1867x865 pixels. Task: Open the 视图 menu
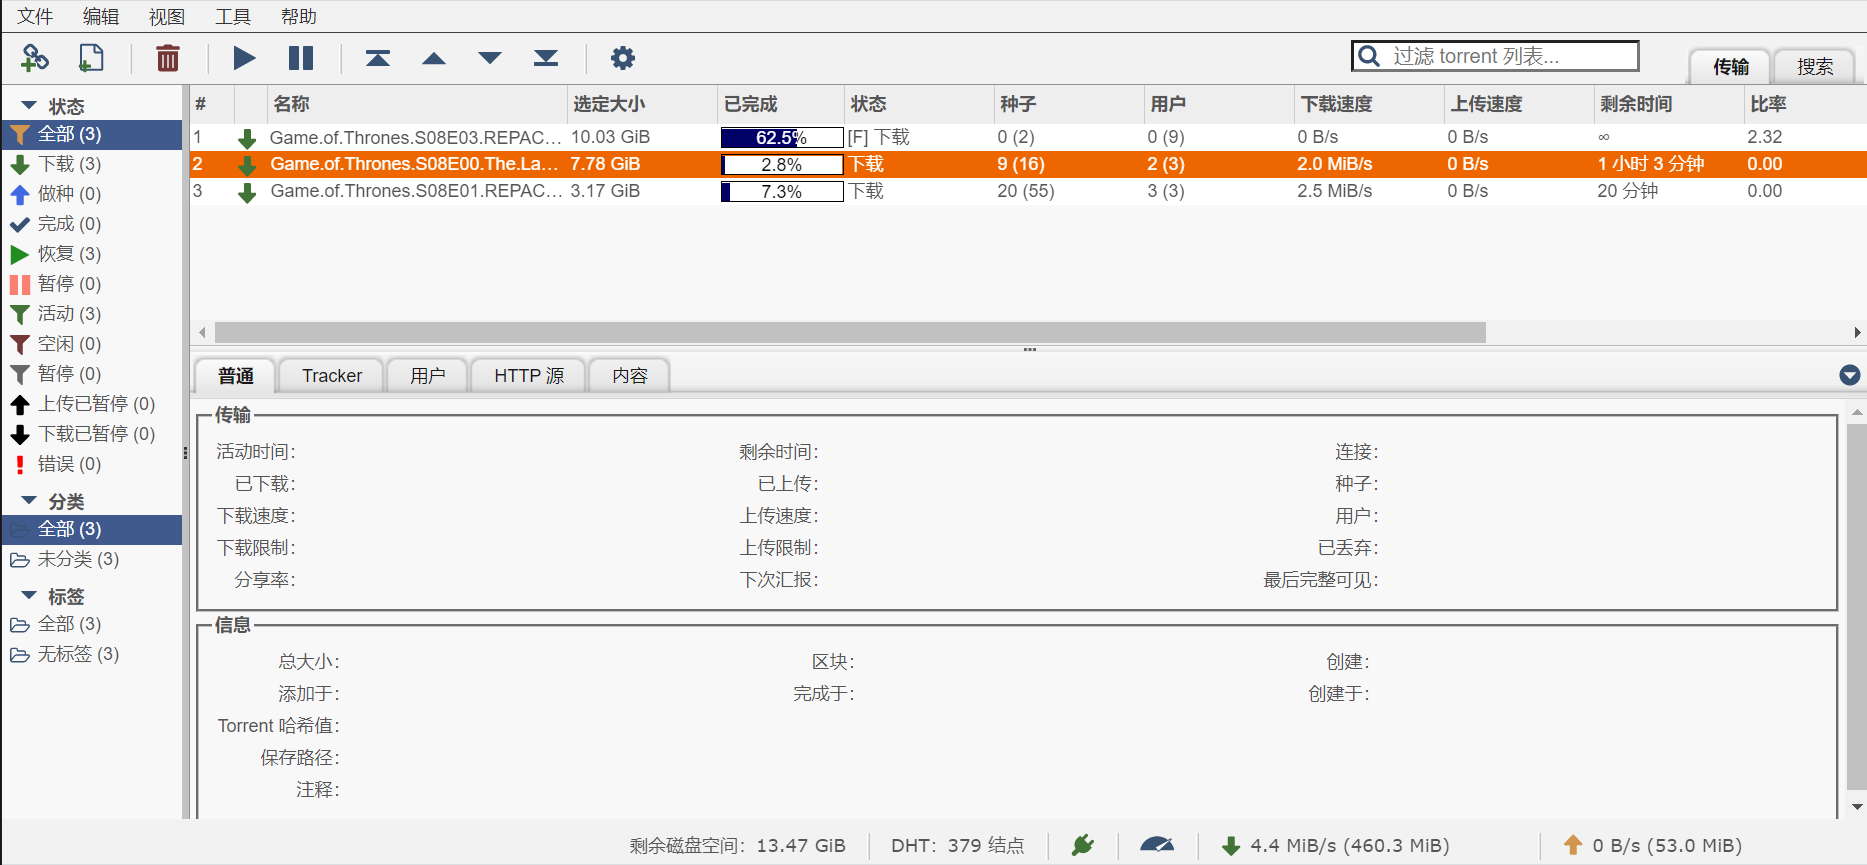point(167,16)
